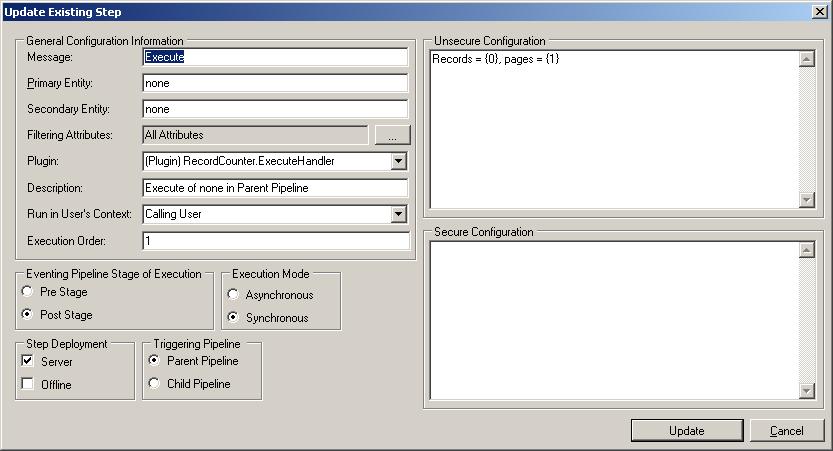Click the Execution Order field
Viewport: 833px width, 451px height.
pos(276,241)
